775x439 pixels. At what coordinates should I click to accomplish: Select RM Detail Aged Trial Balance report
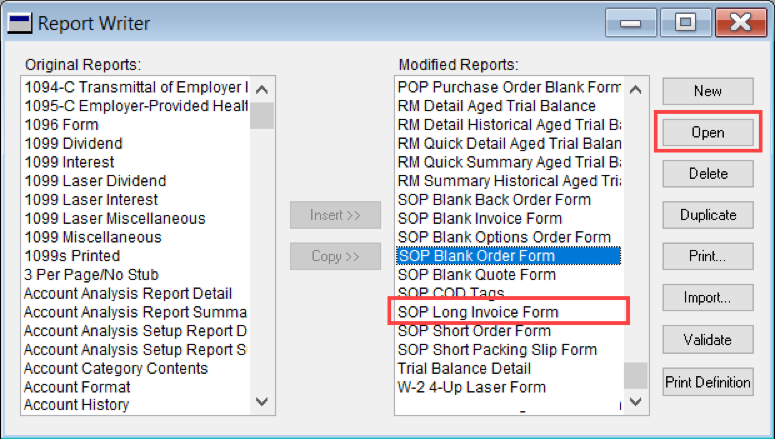(x=496, y=106)
